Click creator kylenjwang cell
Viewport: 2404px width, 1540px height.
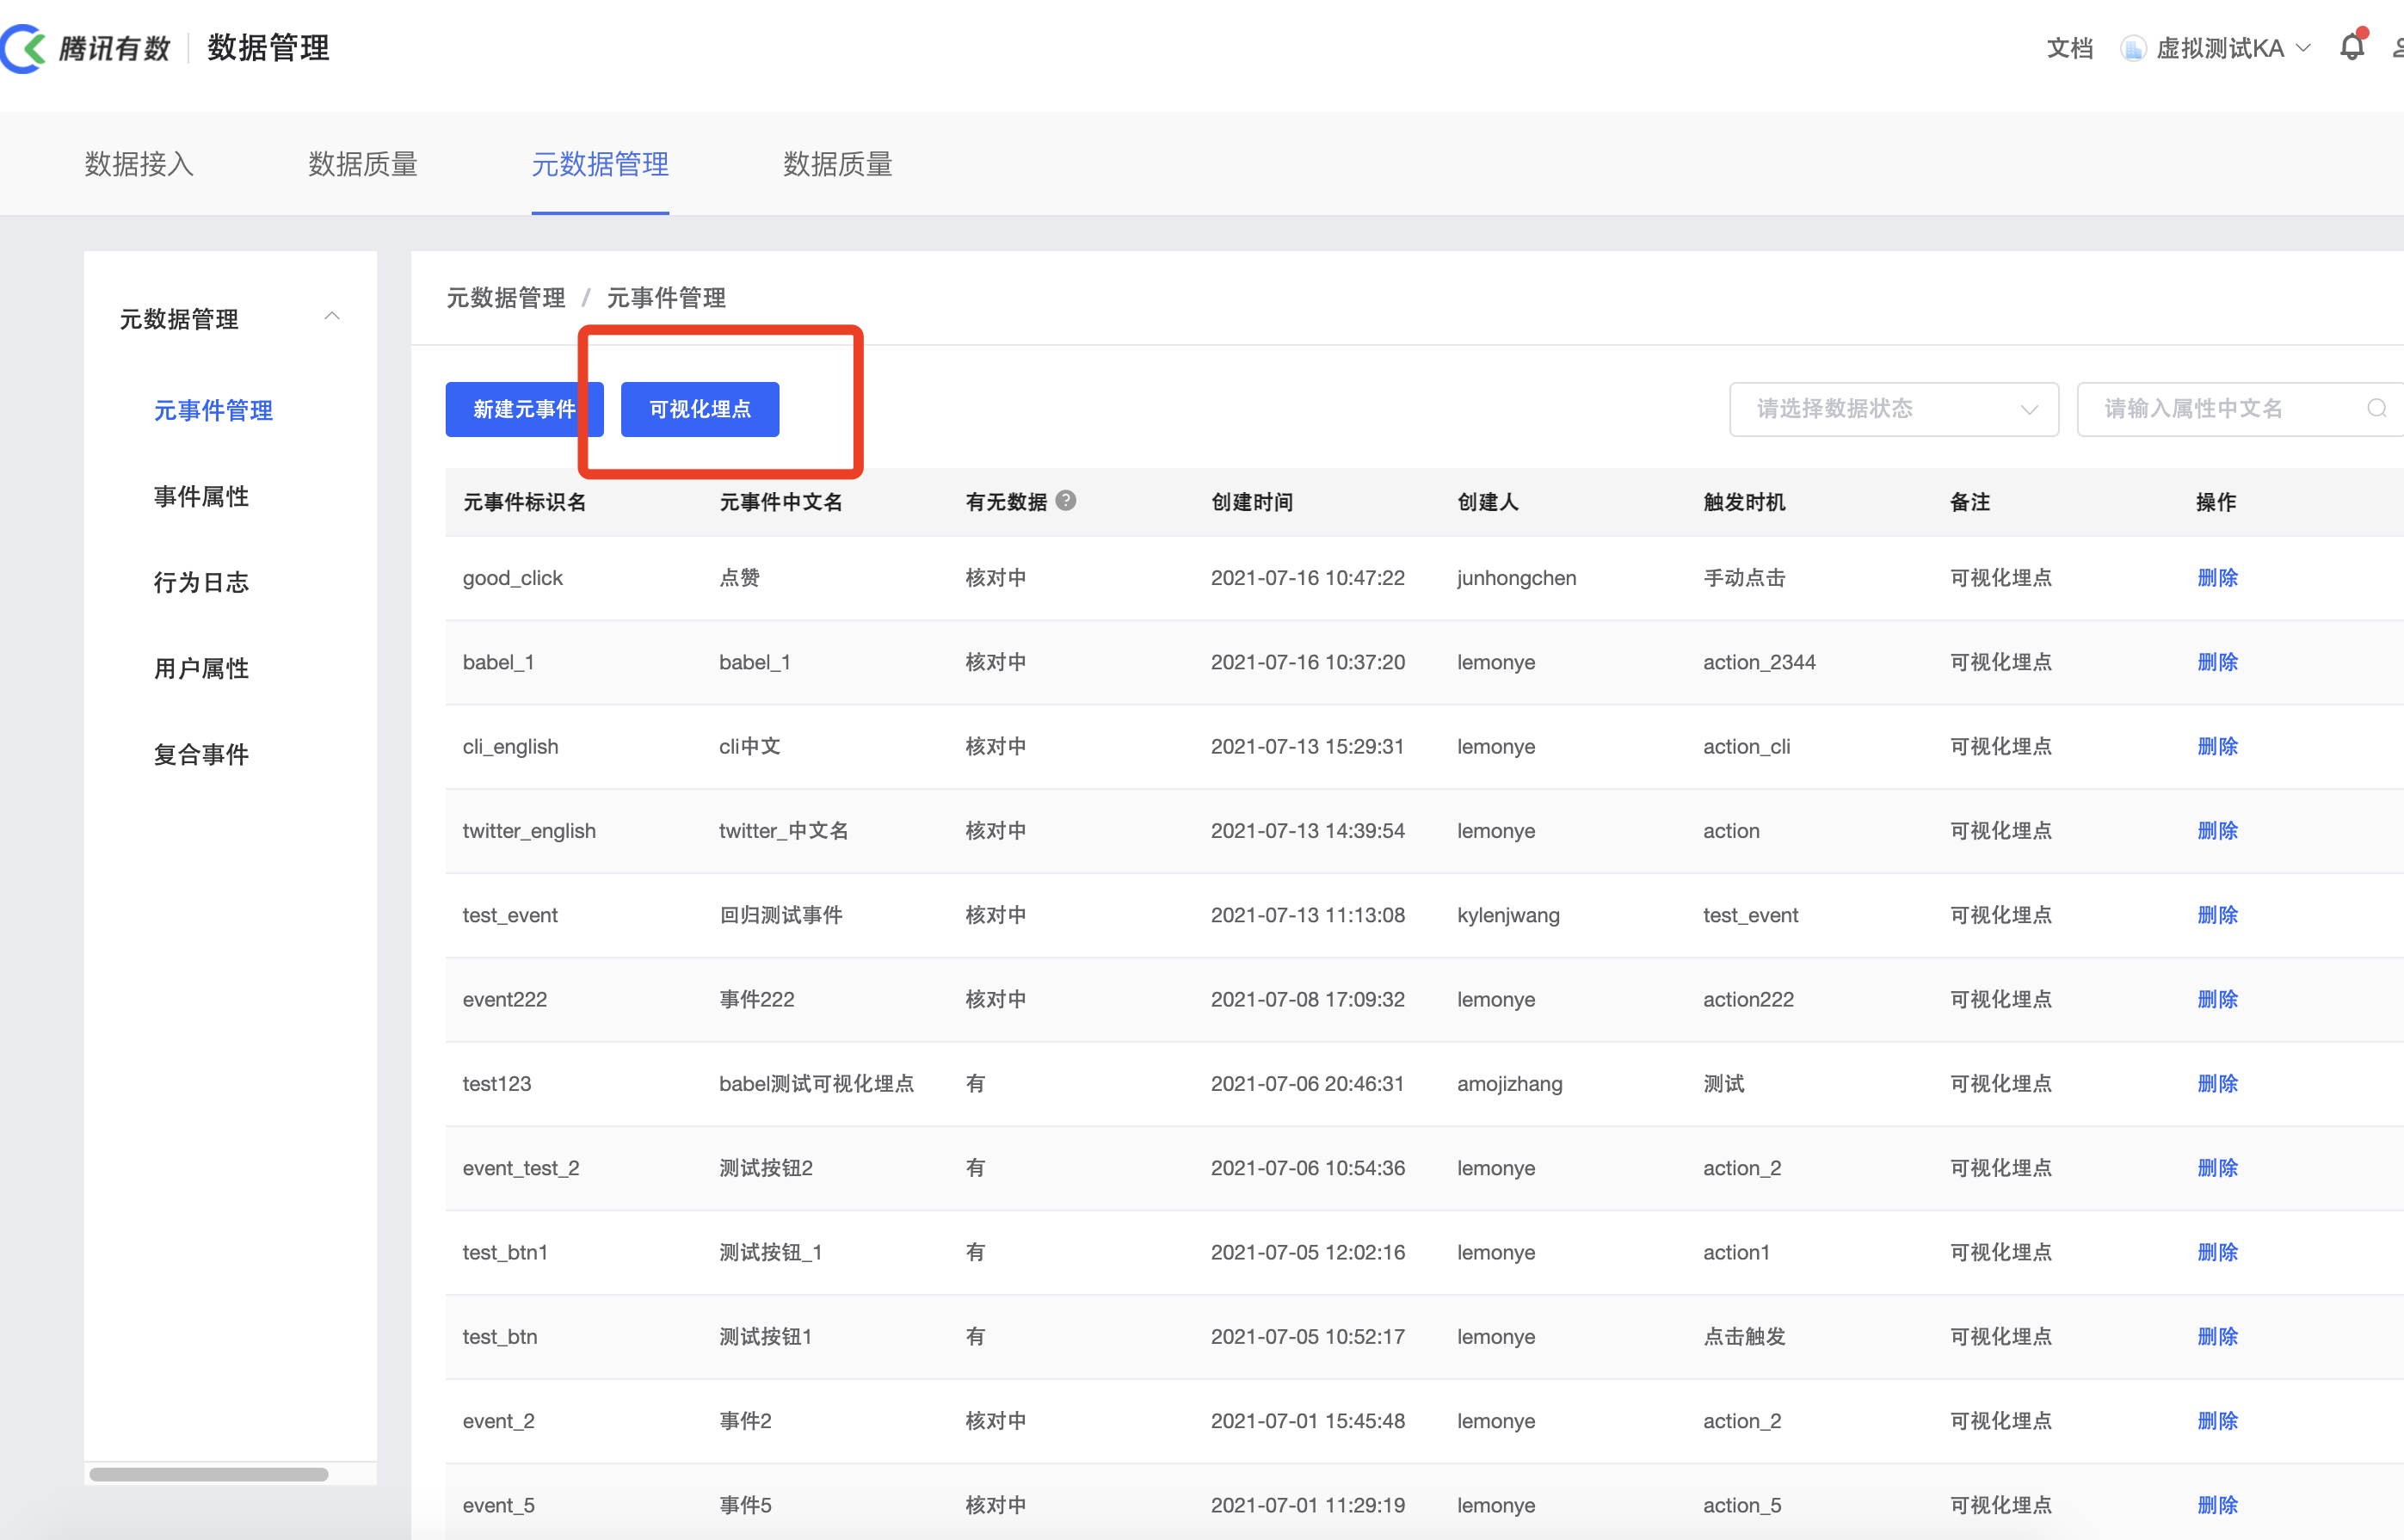click(1508, 915)
